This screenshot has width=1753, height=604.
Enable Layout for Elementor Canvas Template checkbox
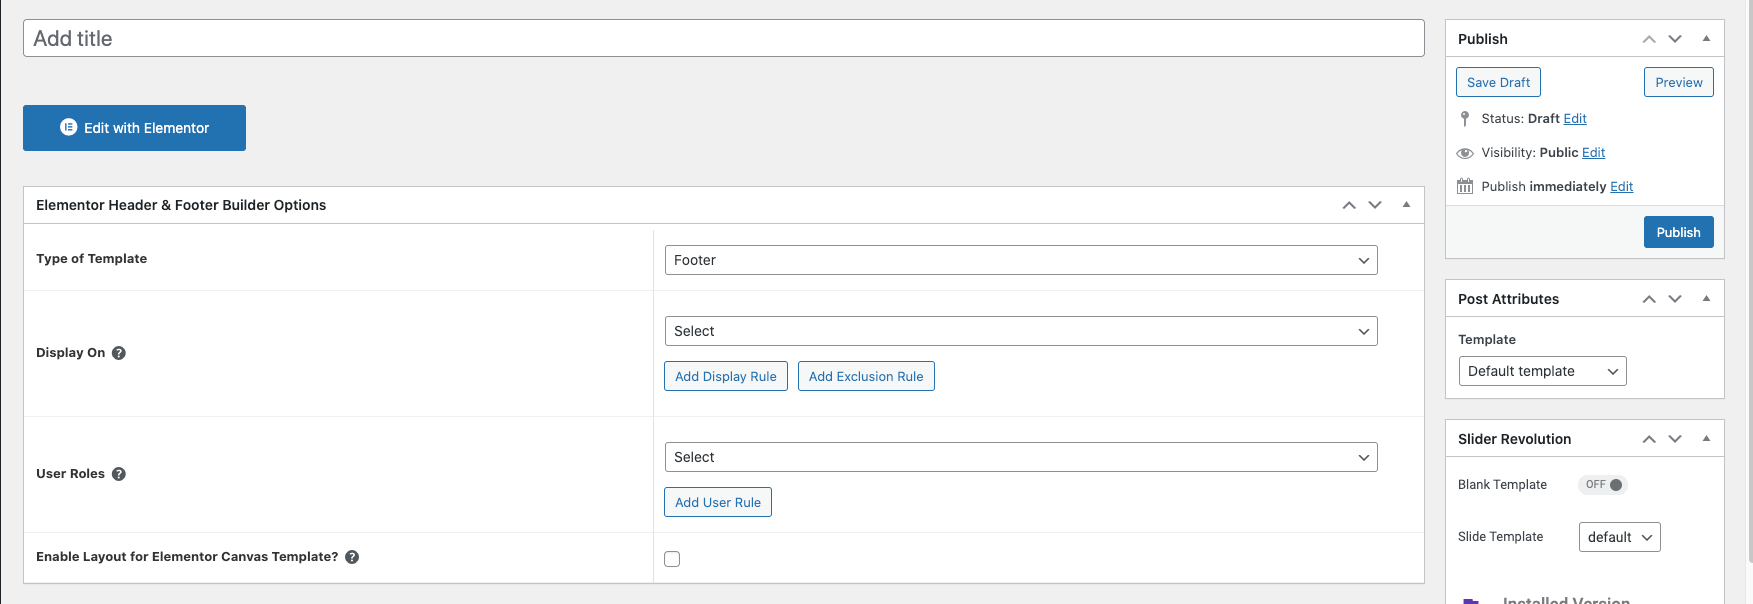tap(672, 559)
